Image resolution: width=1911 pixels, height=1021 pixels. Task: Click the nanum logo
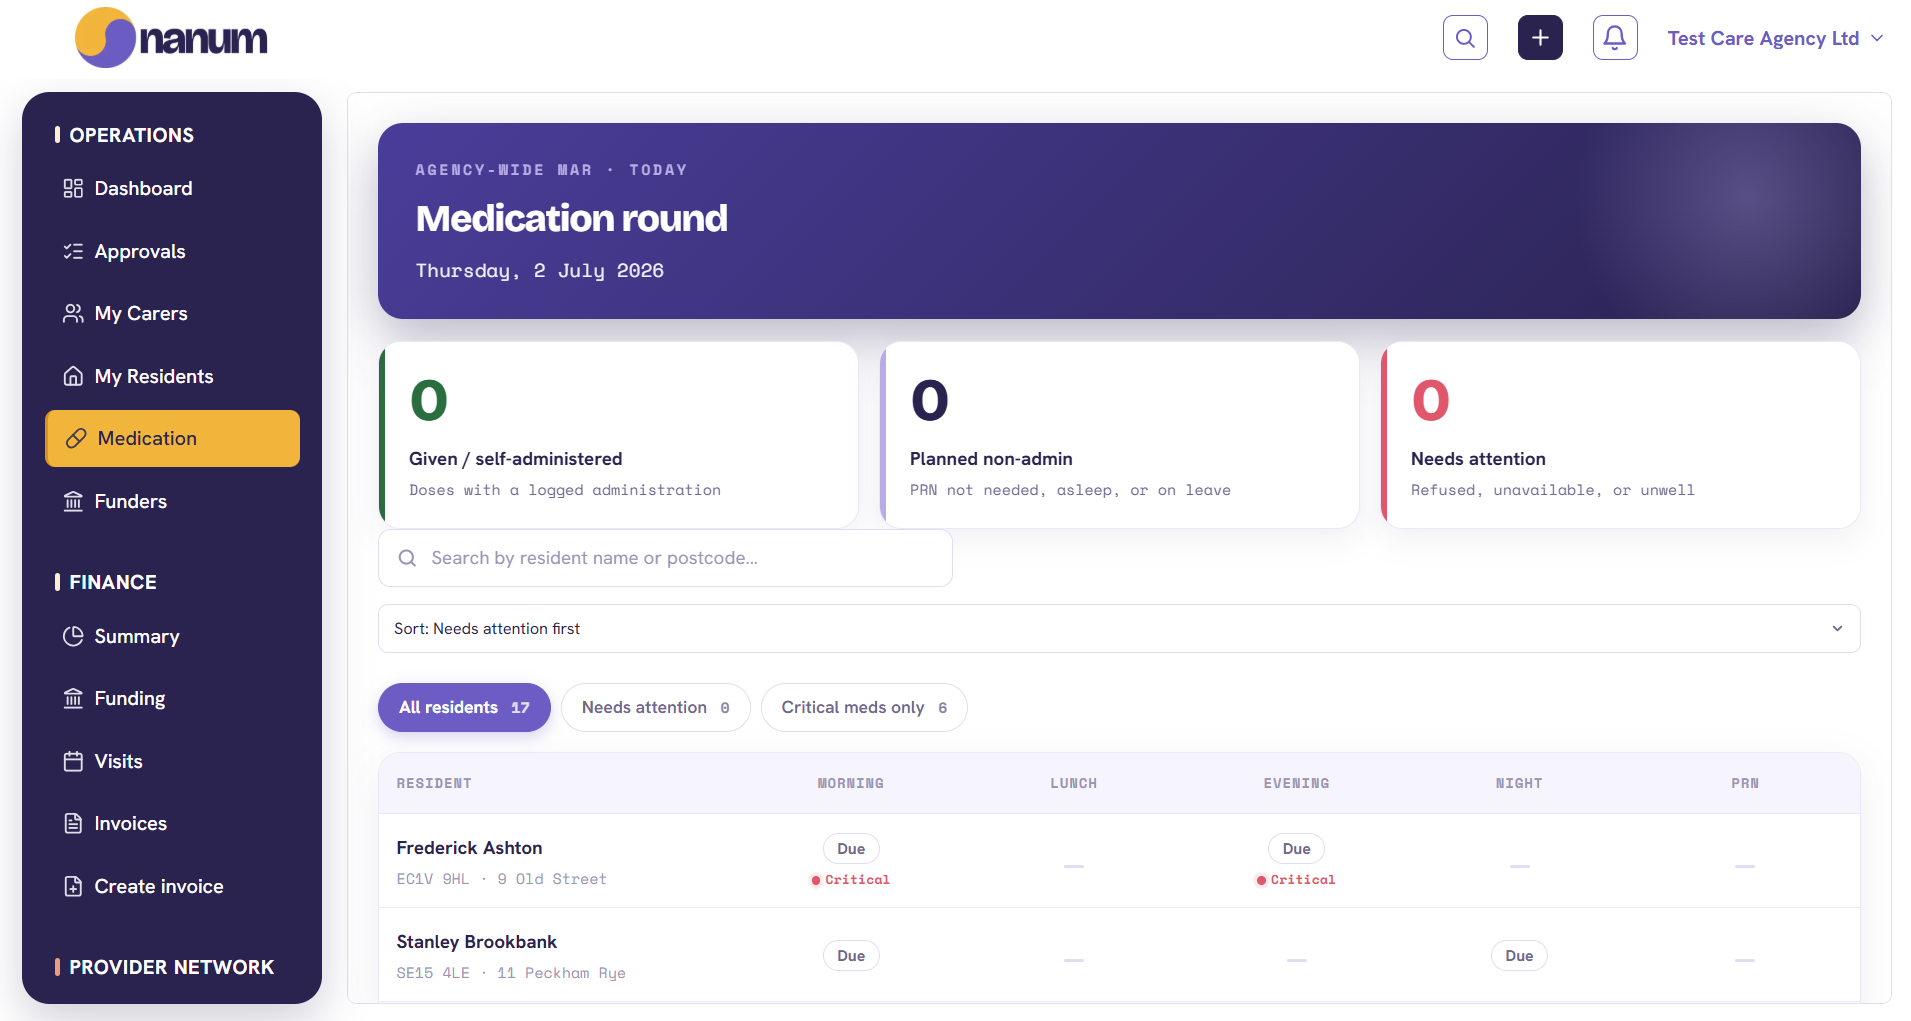pos(171,38)
